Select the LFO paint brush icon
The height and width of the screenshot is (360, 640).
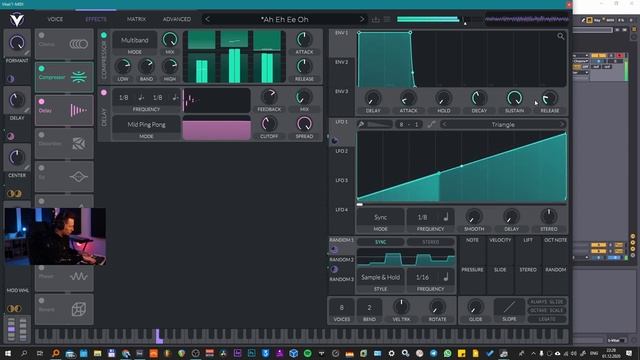point(361,124)
